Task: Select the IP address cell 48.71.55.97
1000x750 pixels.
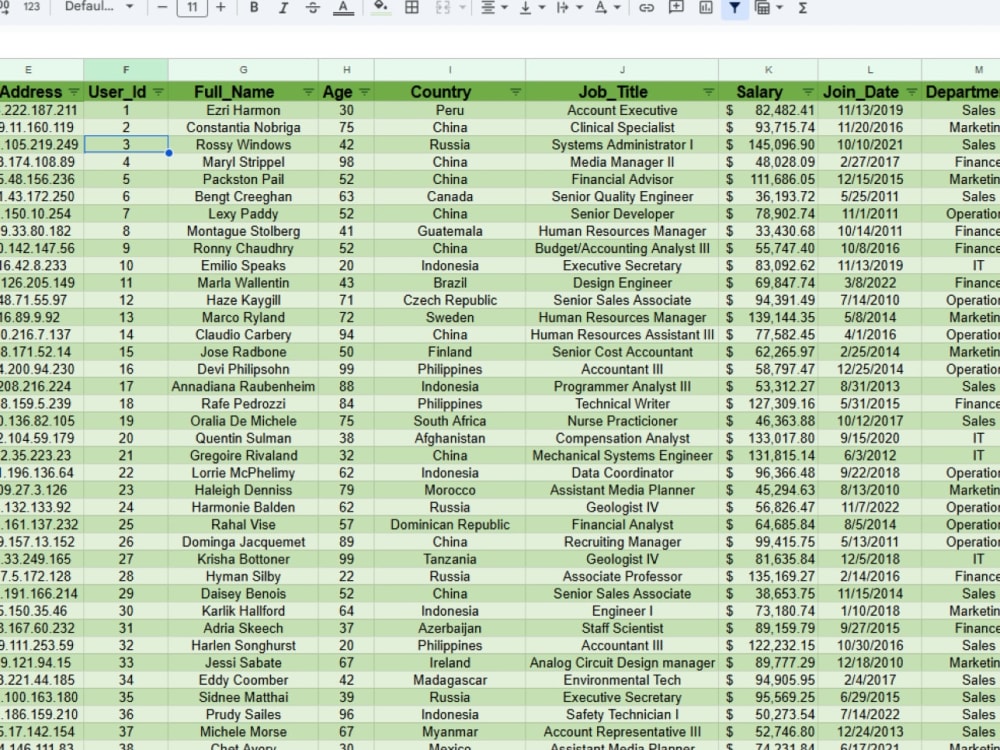Action: click(x=41, y=300)
